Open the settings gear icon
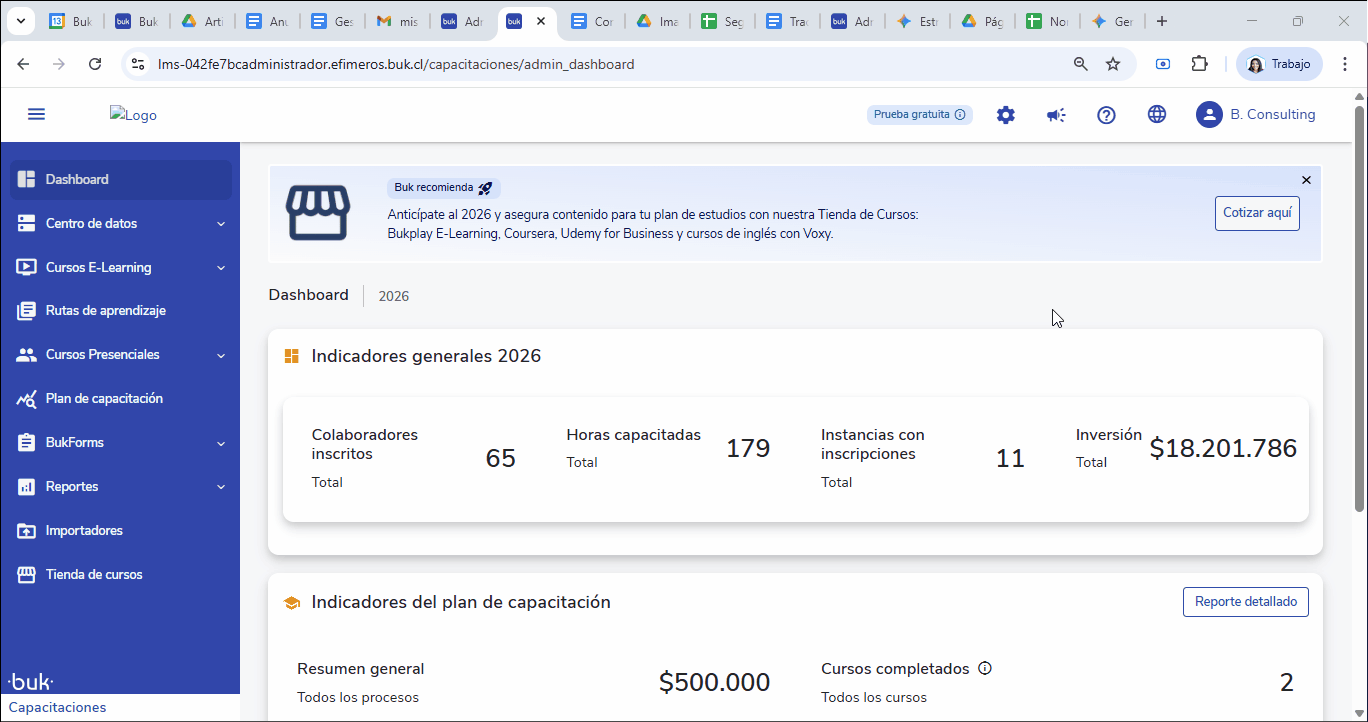Image resolution: width=1368 pixels, height=722 pixels. [1006, 114]
